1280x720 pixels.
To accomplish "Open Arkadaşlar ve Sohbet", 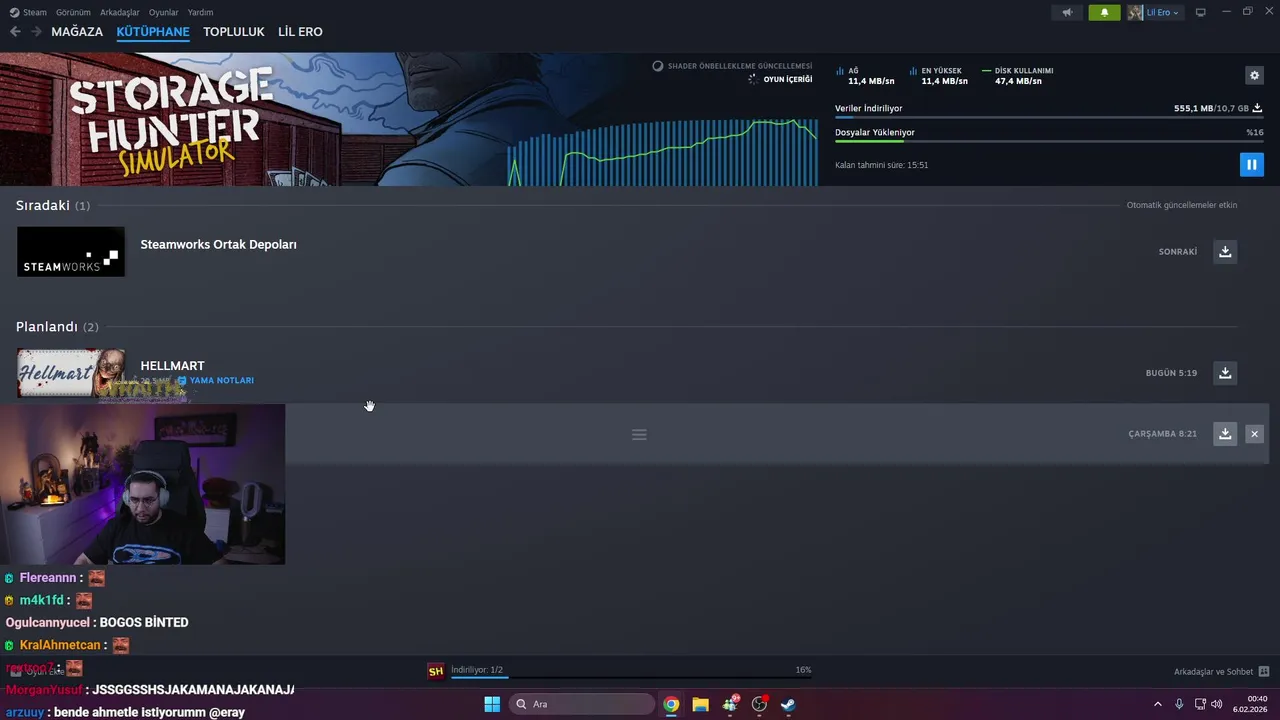I will click(x=1221, y=672).
